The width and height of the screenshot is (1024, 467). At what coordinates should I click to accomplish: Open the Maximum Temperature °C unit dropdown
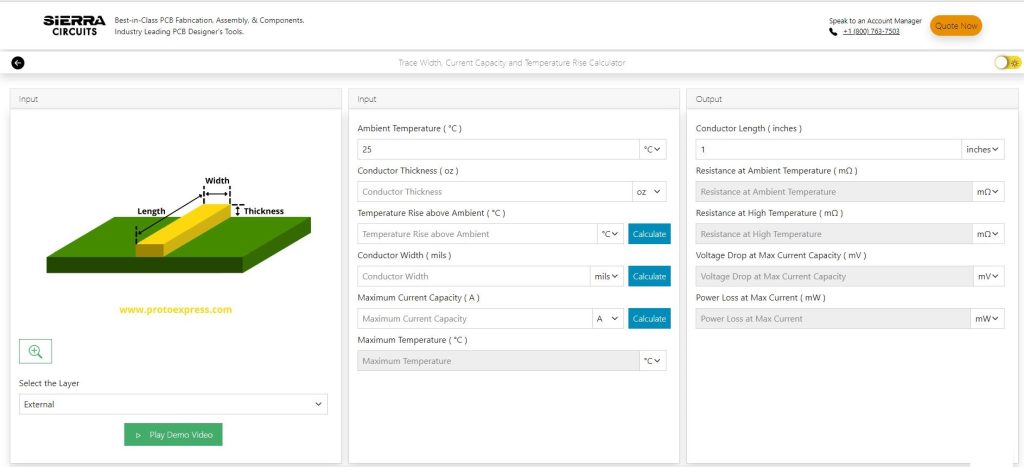pyautogui.click(x=652, y=361)
